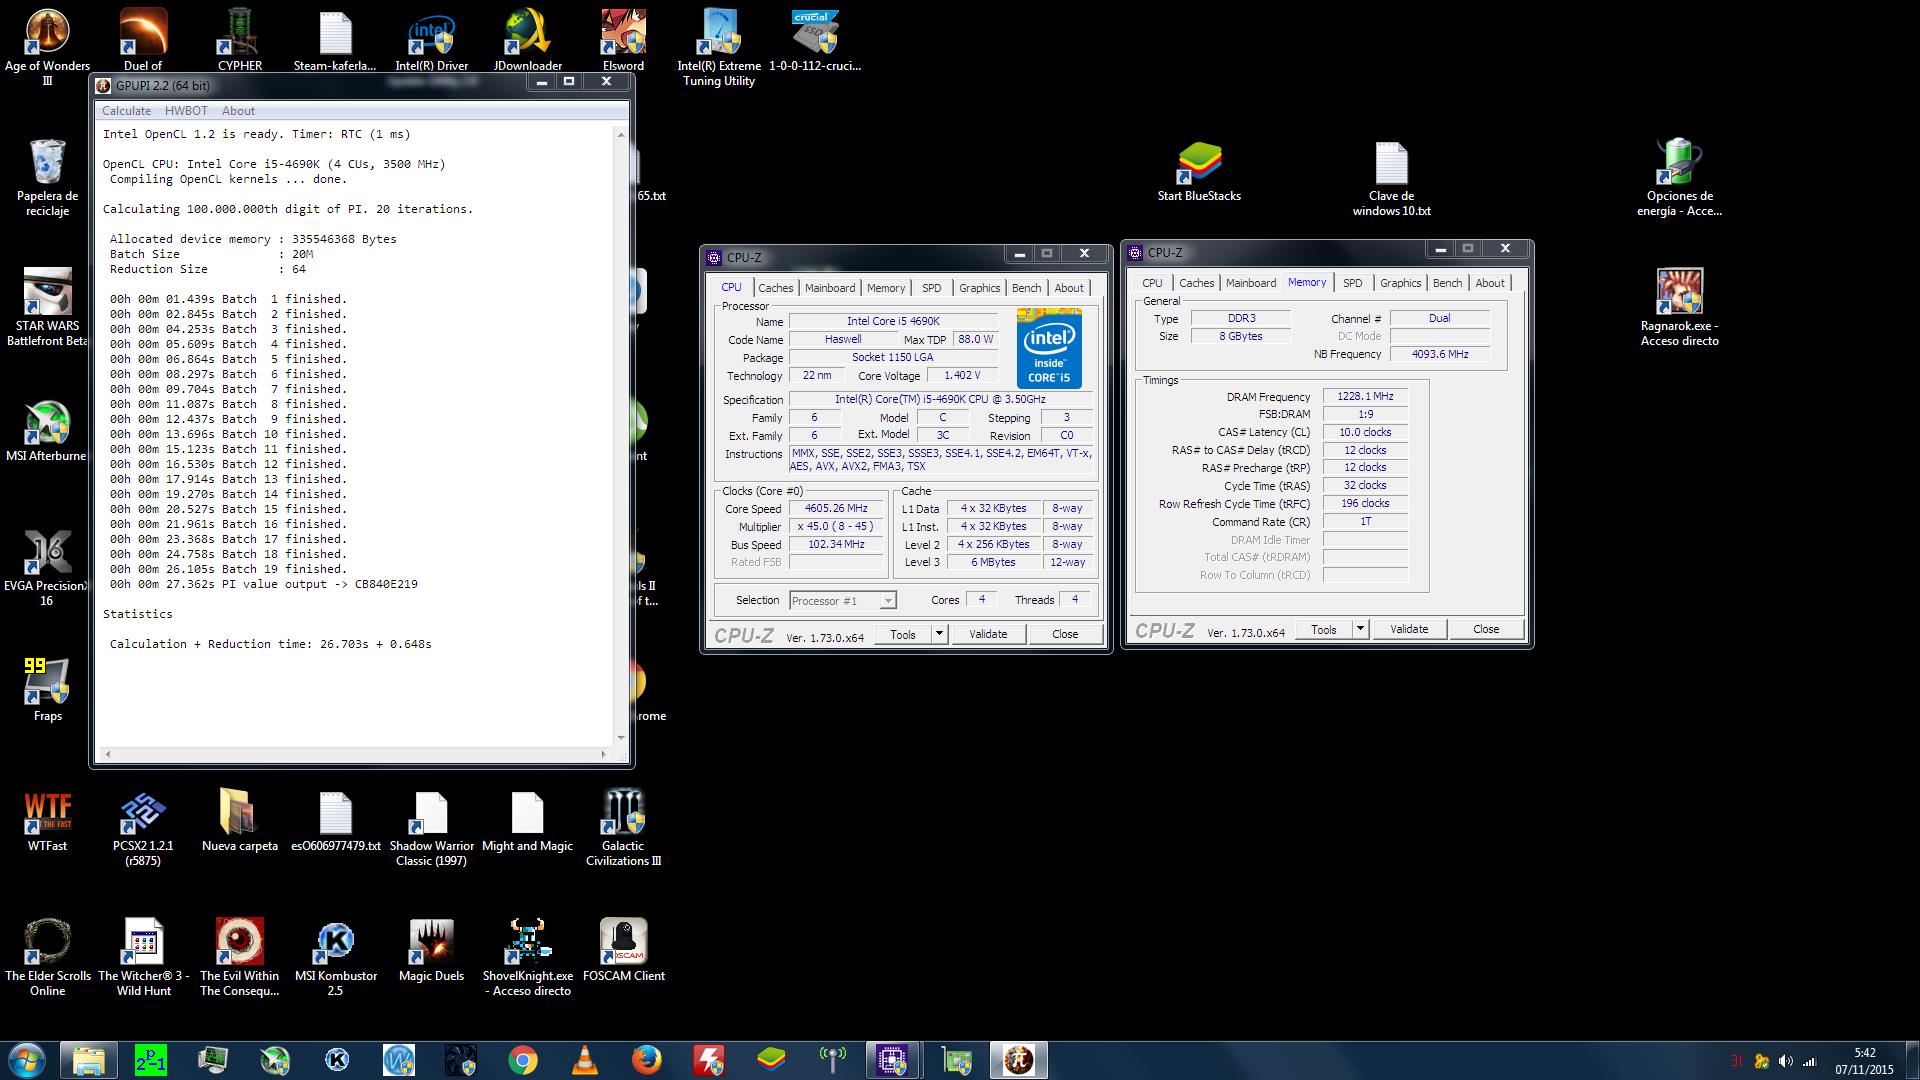Open the About menu in GPUPI

pos(238,111)
